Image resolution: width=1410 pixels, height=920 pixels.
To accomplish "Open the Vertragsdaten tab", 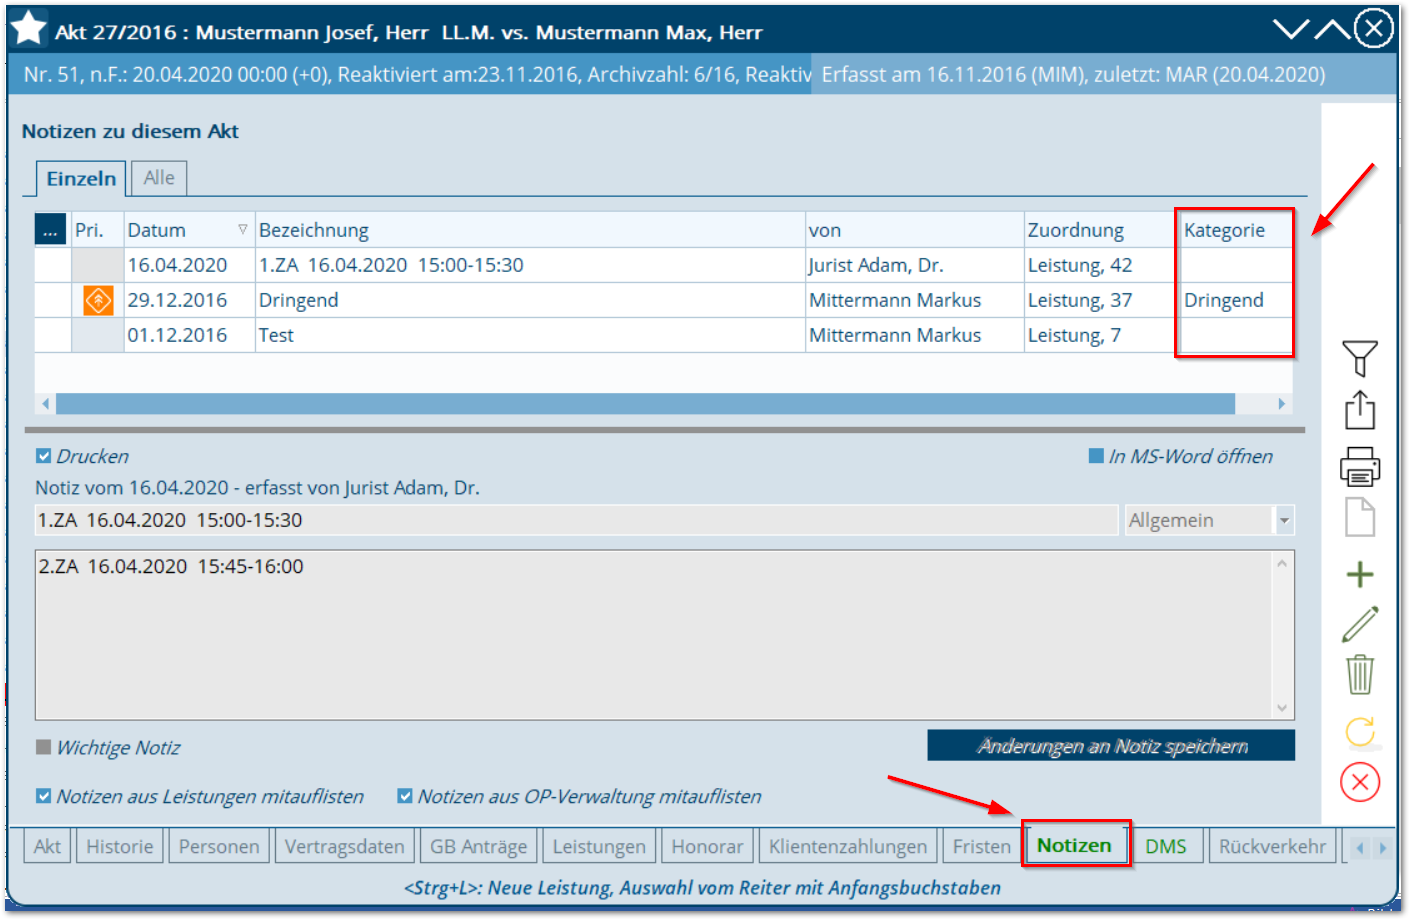I will tap(344, 846).
